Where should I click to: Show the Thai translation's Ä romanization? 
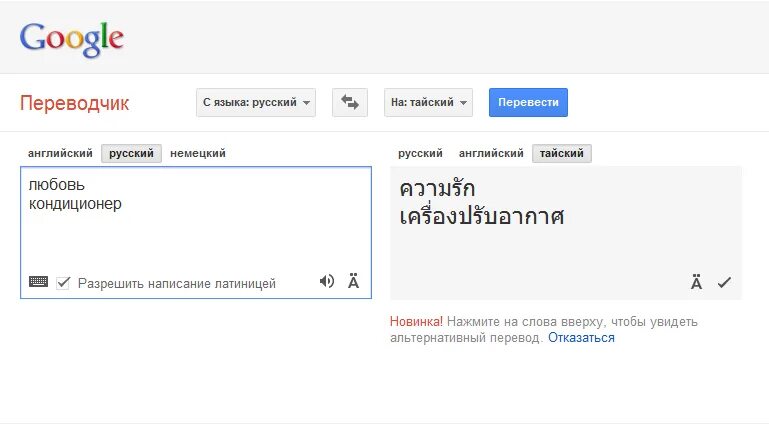click(696, 283)
